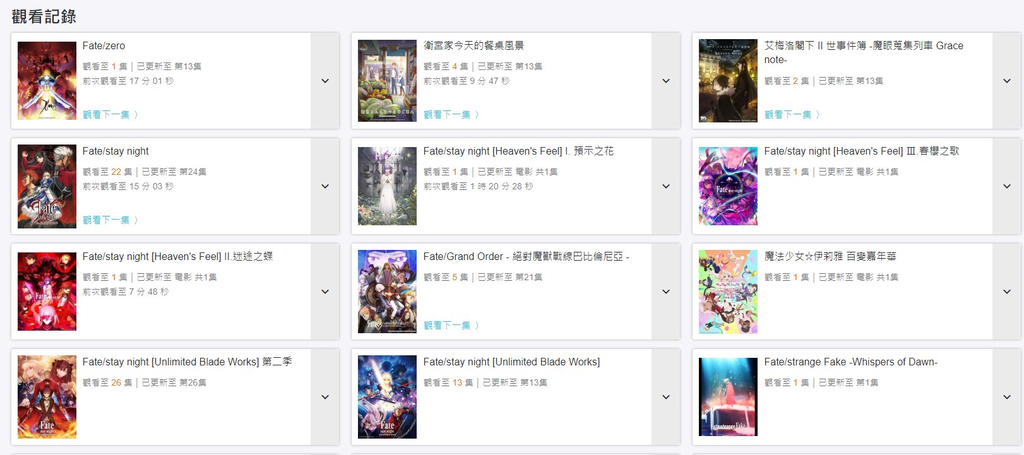This screenshot has height=455, width=1024.
Task: Click 前次觀看至 7 分 48 秒 text
Action: 125,292
